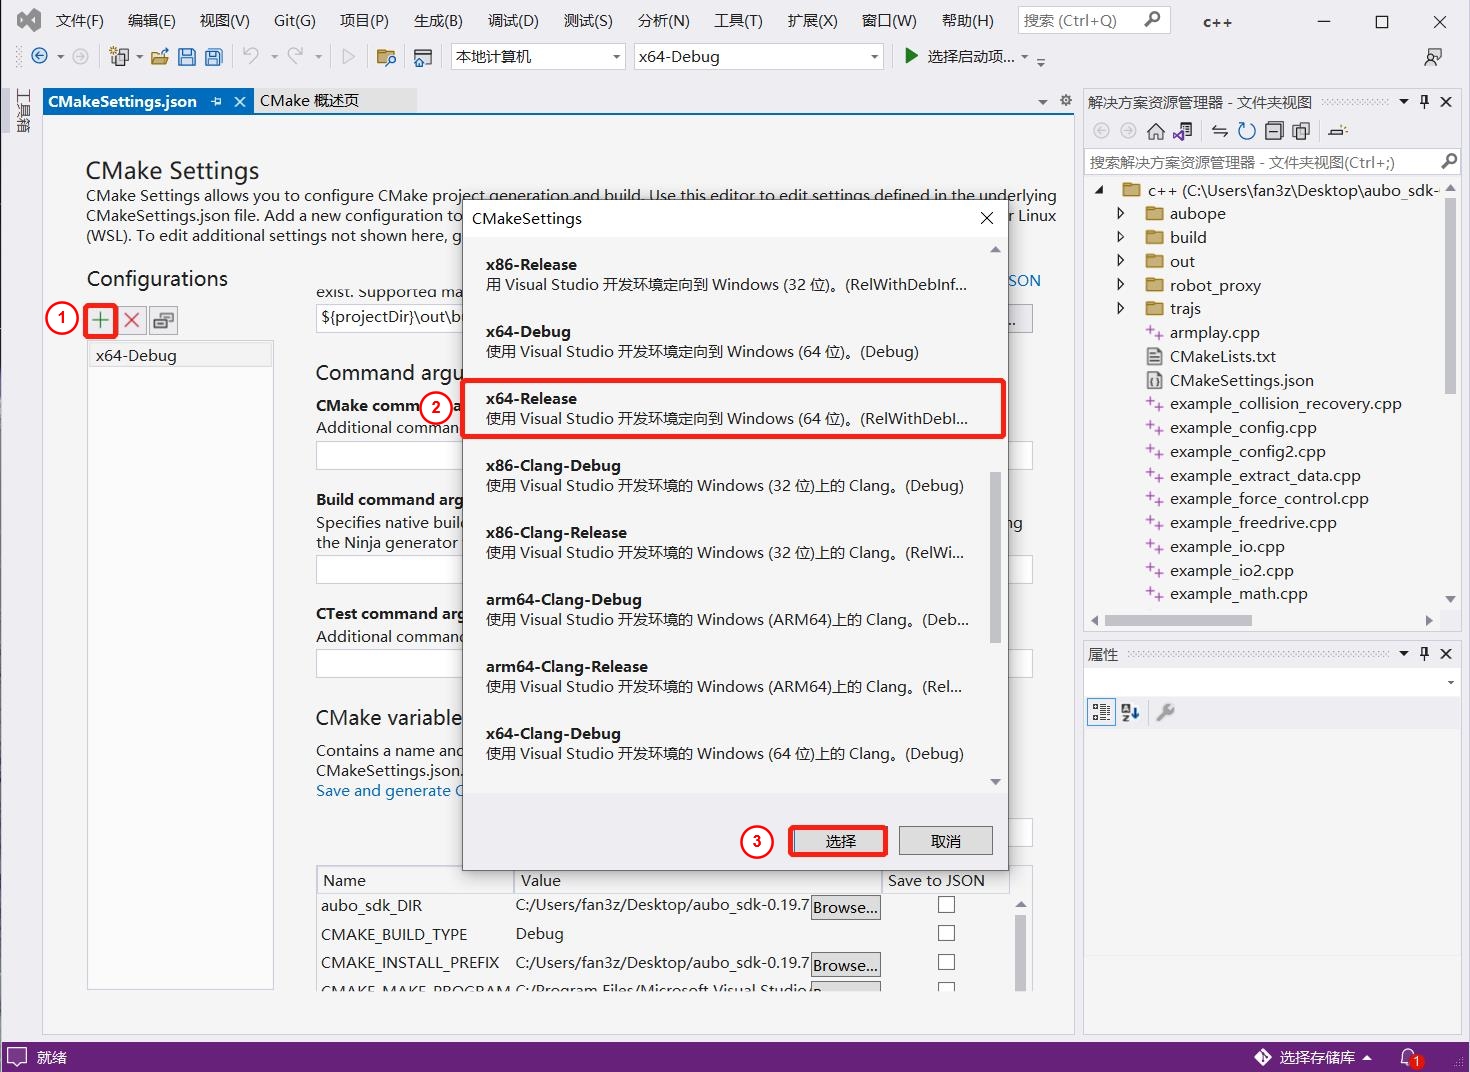Click the Home icon in Solution Explorer
The image size is (1470, 1072).
1156,131
